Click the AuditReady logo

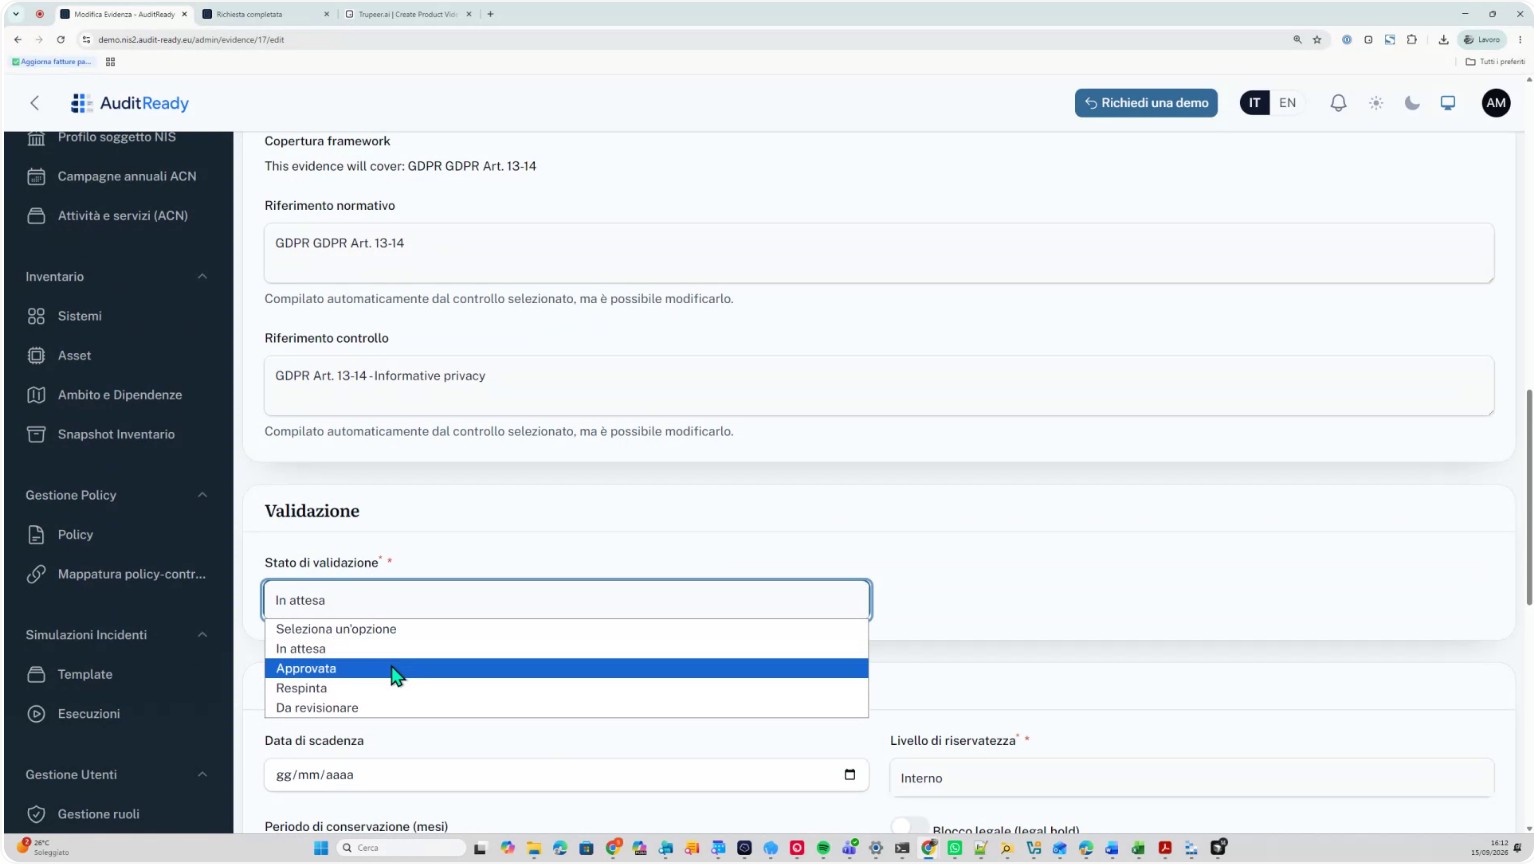(x=130, y=103)
